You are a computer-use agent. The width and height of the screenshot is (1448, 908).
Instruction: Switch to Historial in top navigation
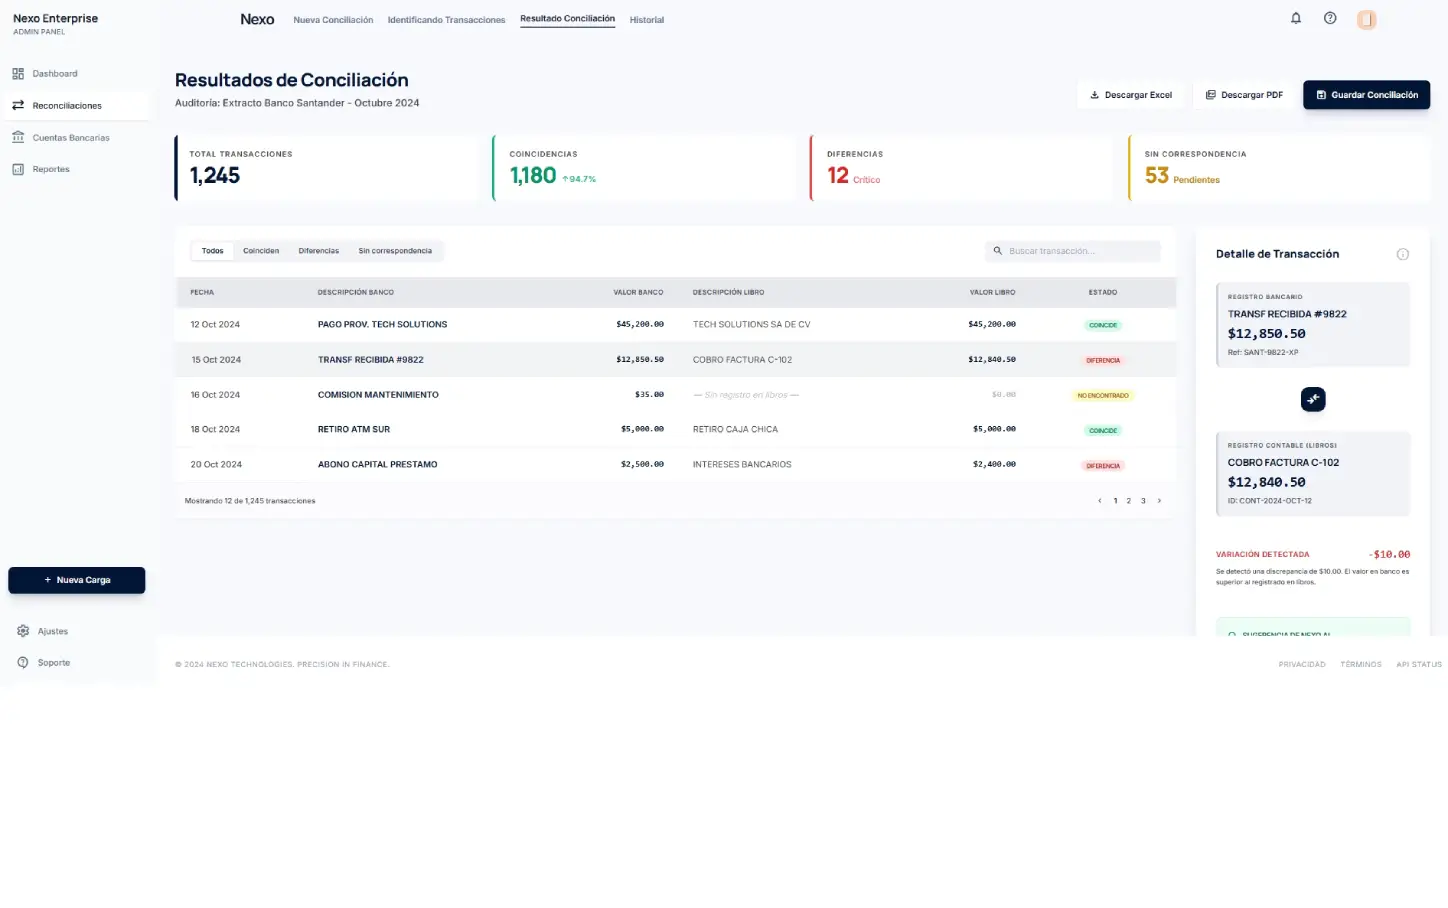tap(646, 20)
